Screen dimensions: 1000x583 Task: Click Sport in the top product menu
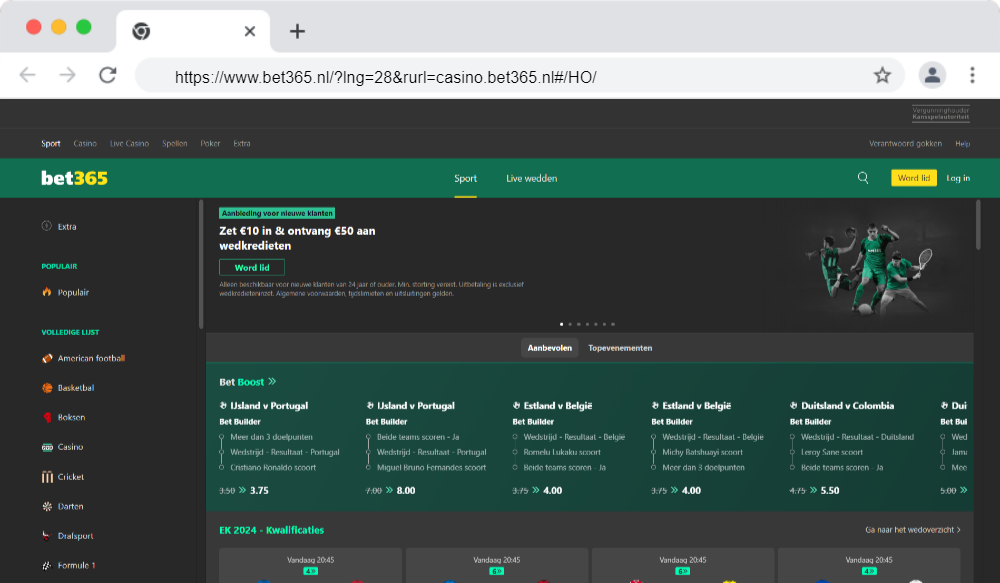point(51,144)
